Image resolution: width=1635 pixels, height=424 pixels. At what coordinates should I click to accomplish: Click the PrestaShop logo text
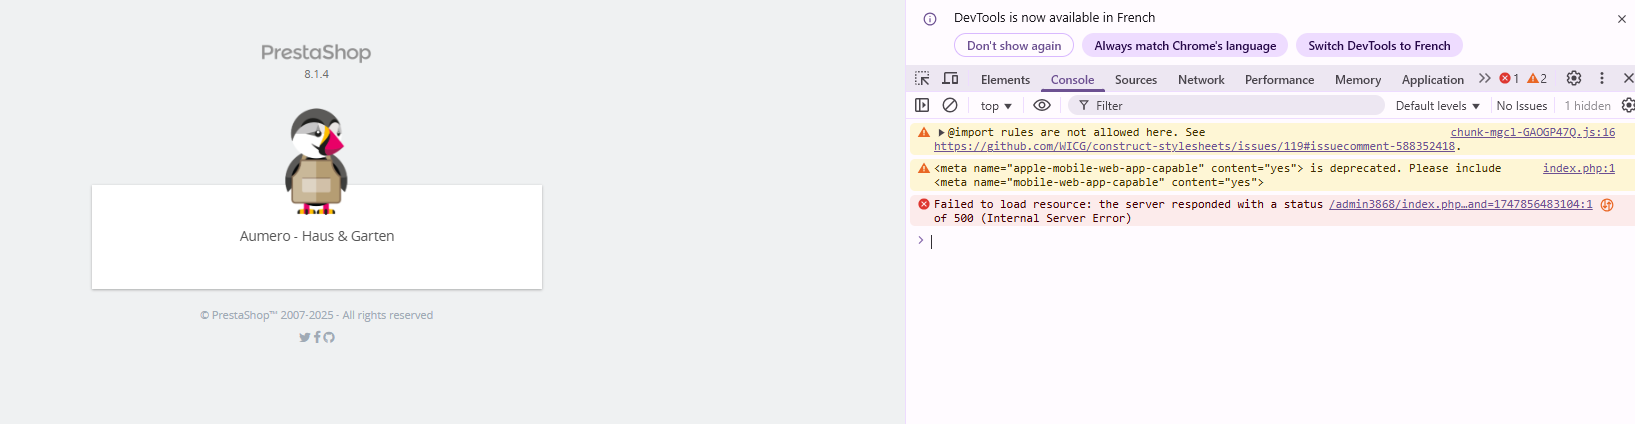[316, 52]
